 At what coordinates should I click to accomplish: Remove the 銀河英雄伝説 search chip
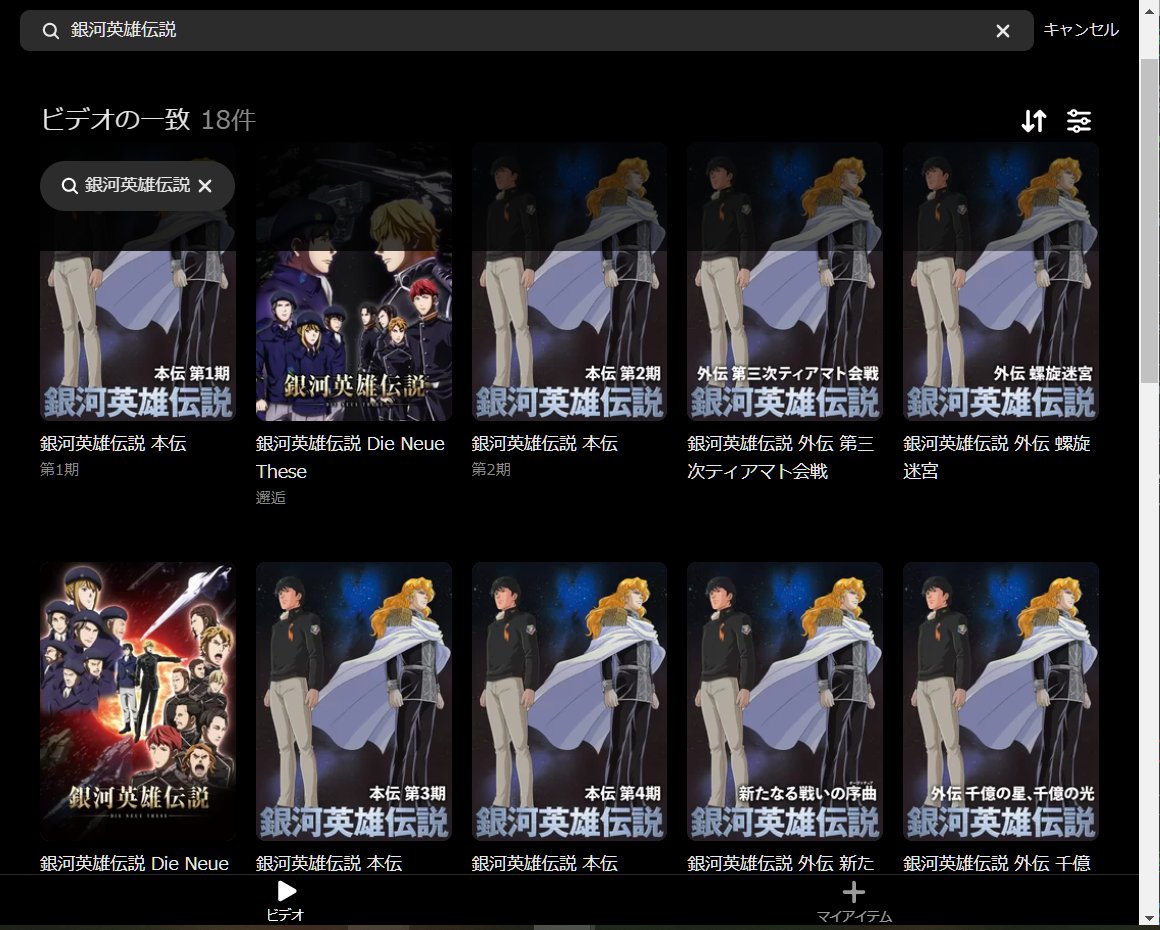(205, 186)
